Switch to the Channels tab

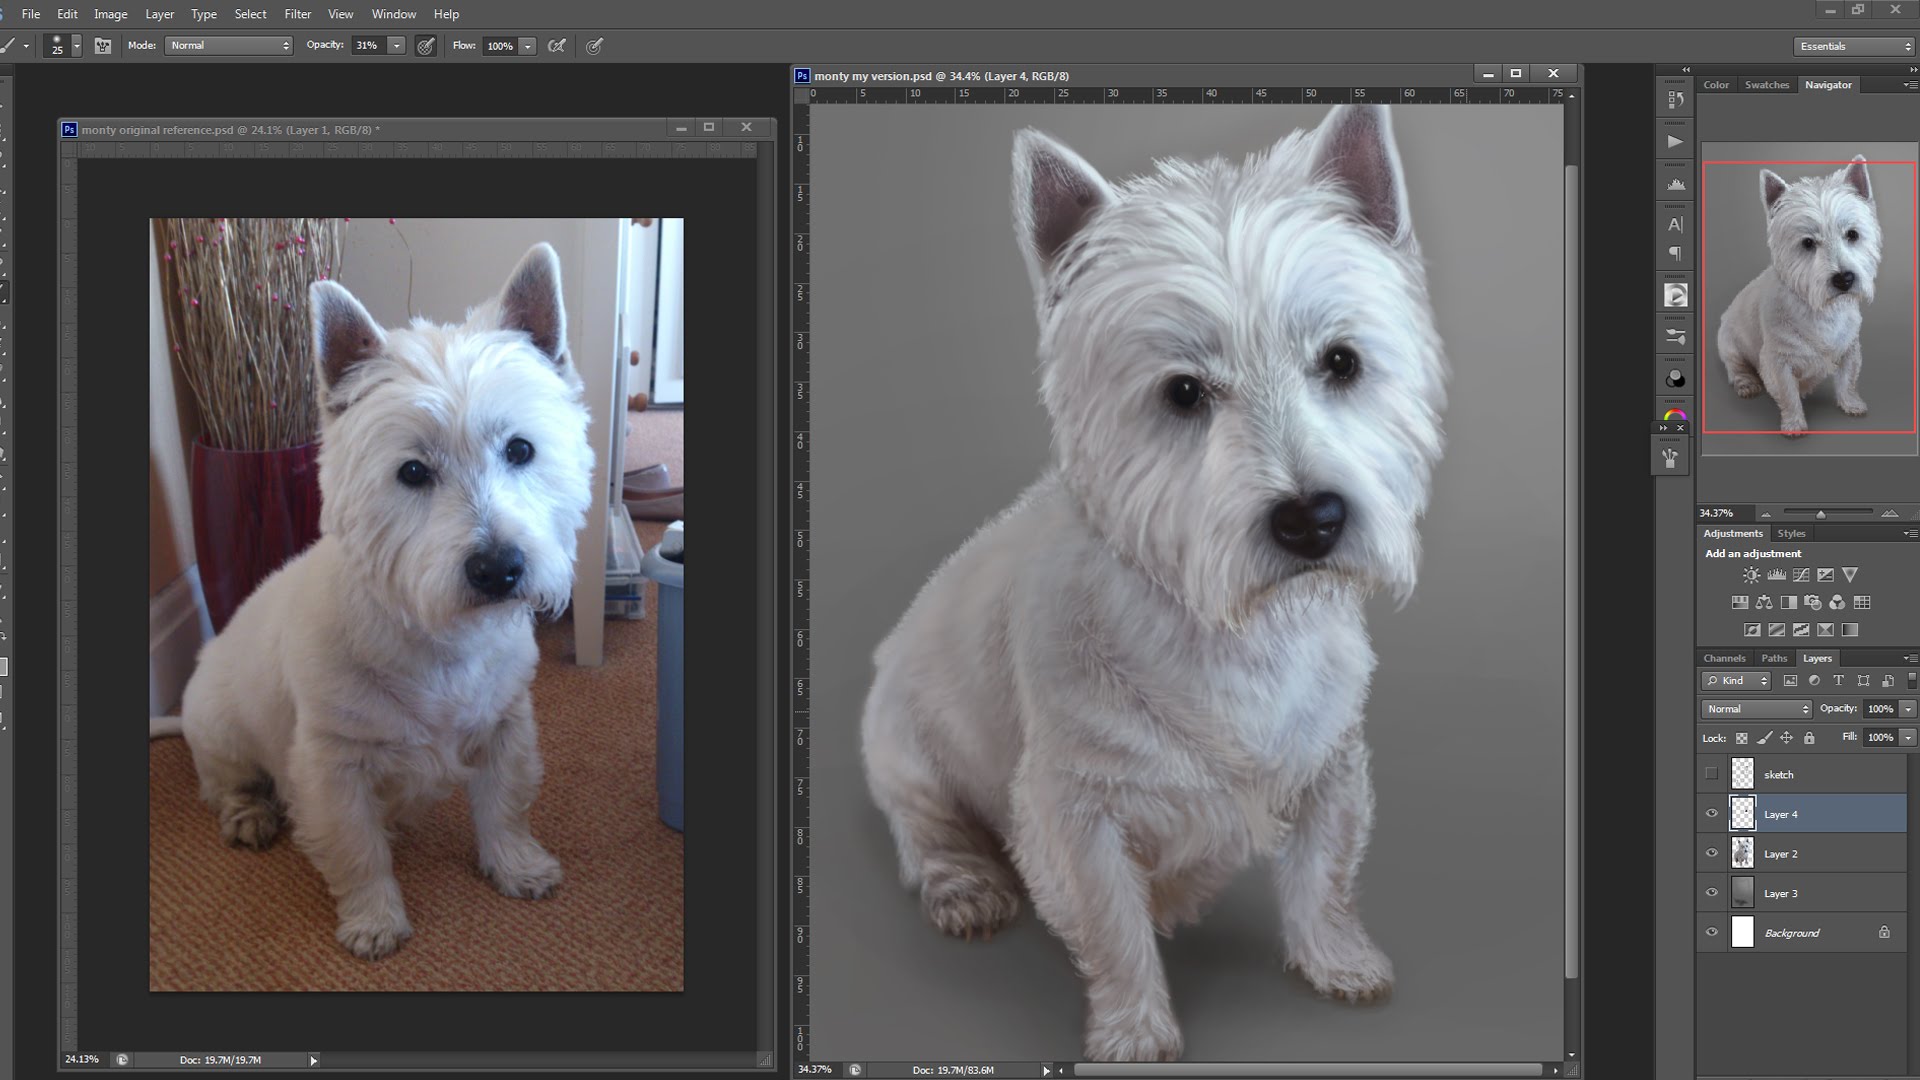click(1724, 658)
